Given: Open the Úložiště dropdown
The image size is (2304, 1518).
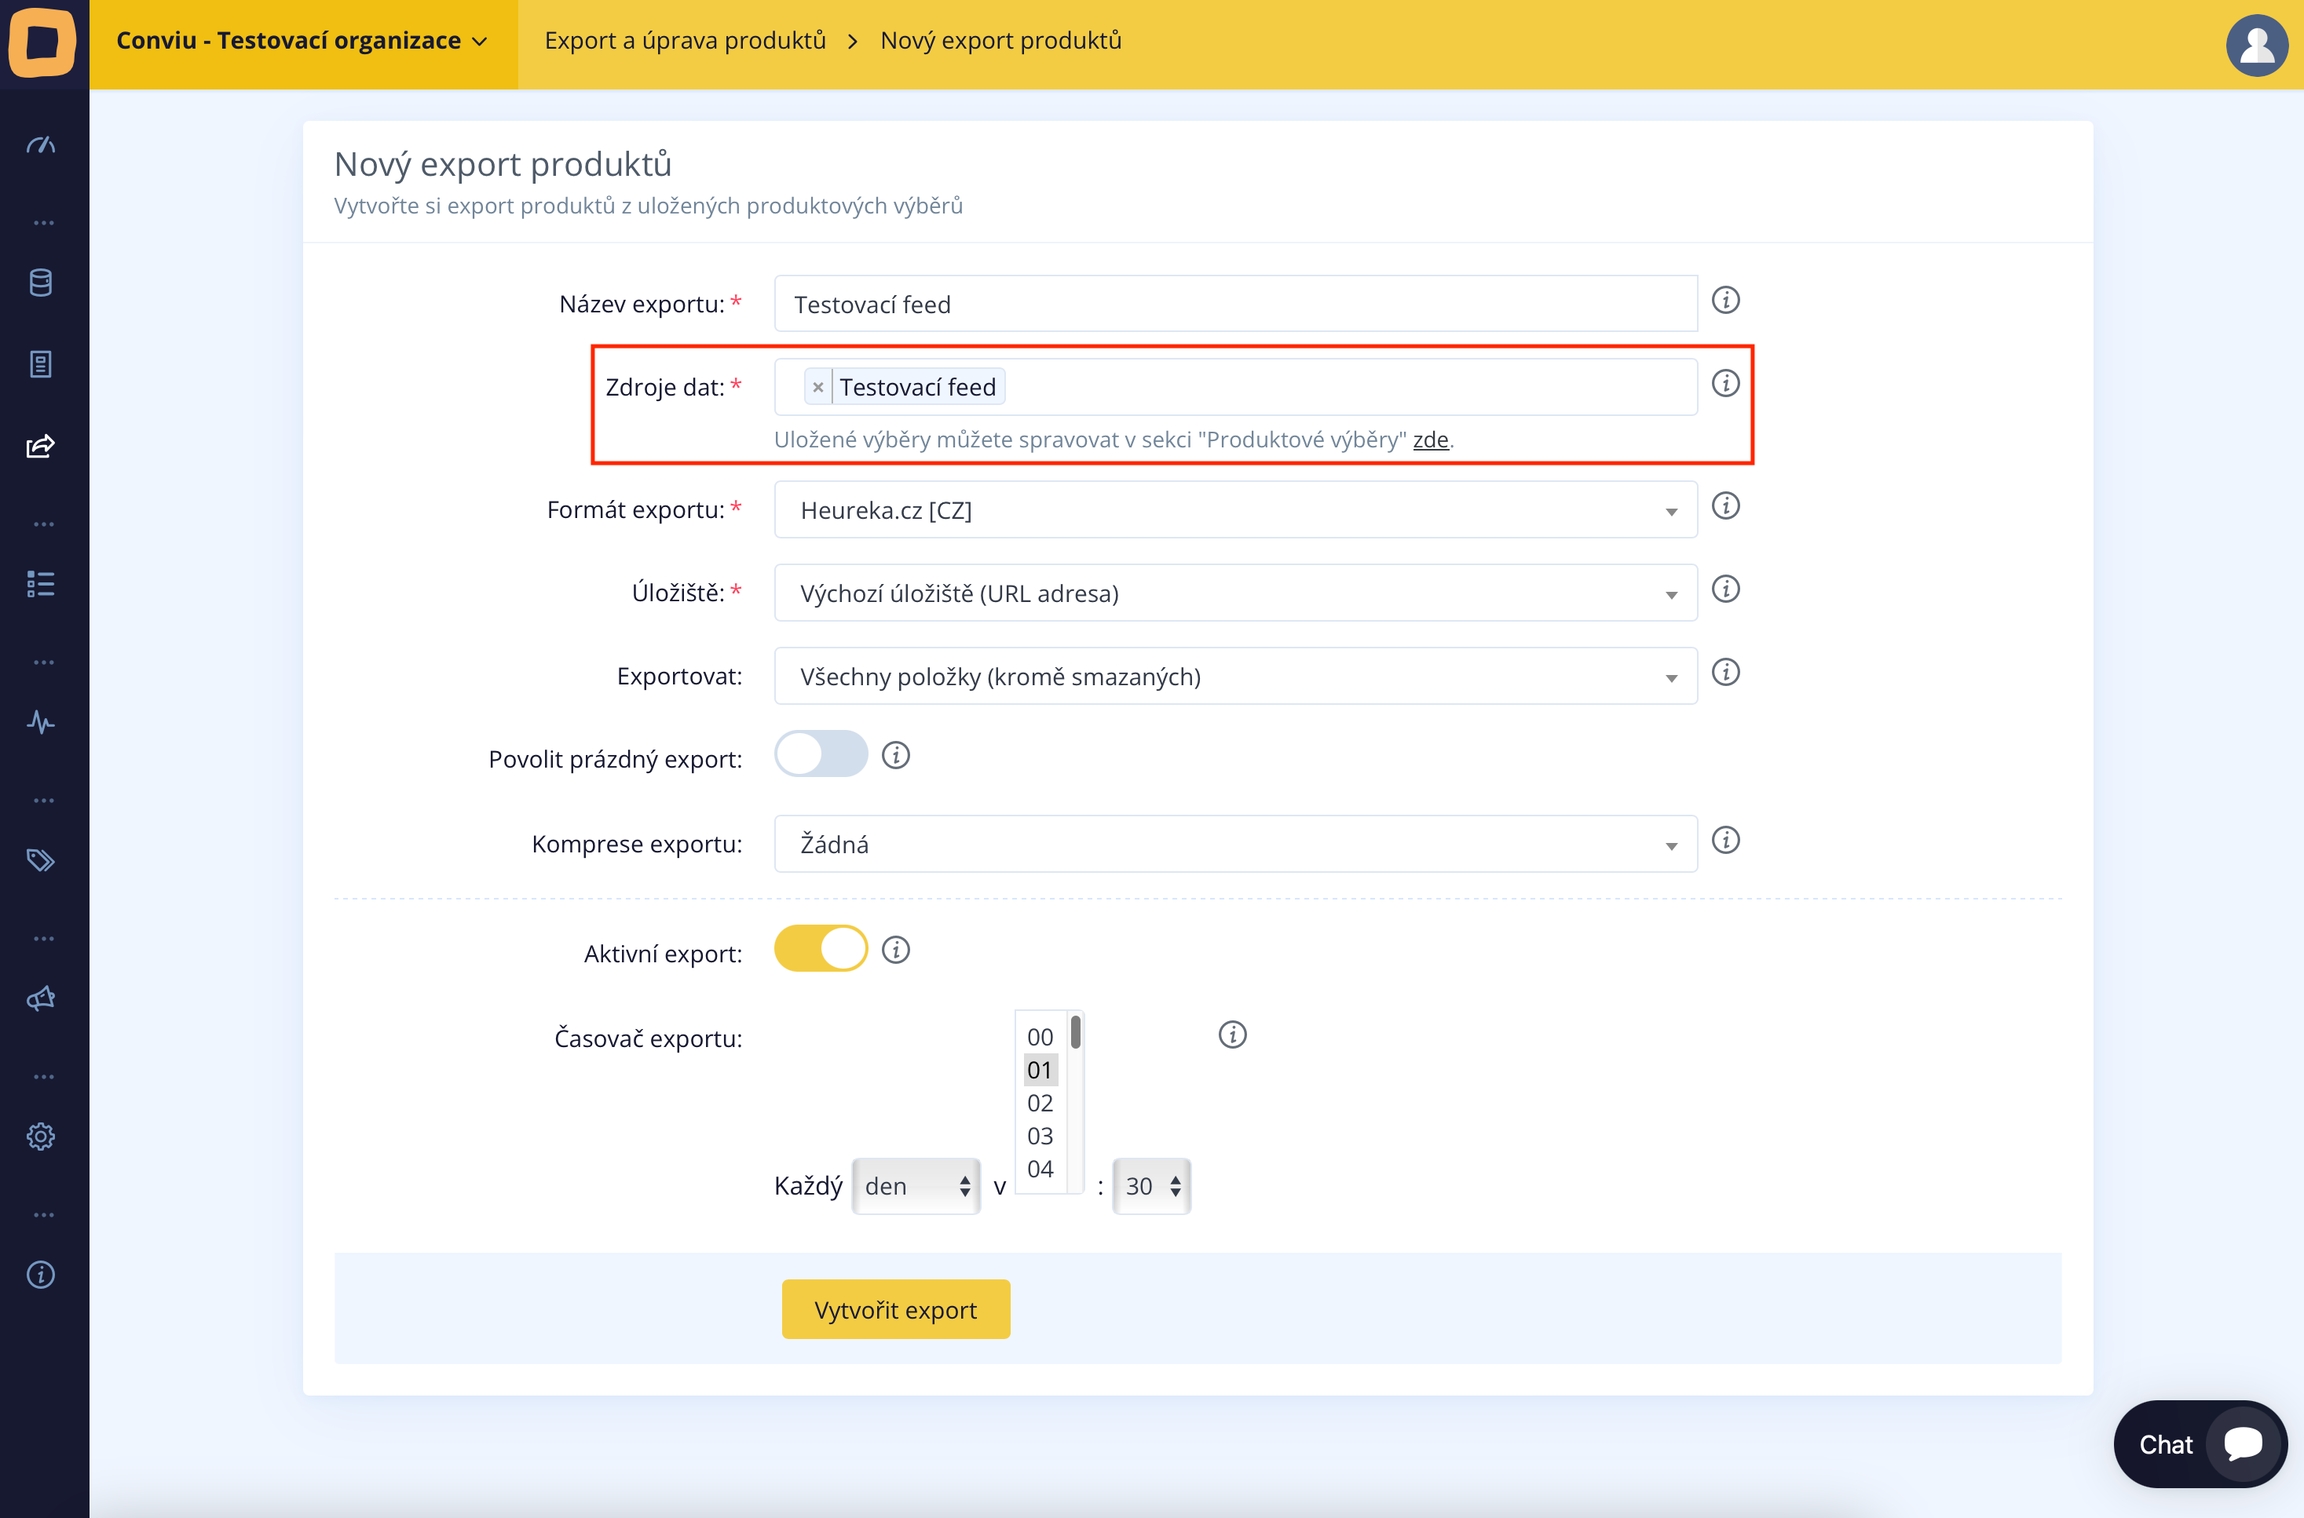Looking at the screenshot, I should tap(1235, 593).
